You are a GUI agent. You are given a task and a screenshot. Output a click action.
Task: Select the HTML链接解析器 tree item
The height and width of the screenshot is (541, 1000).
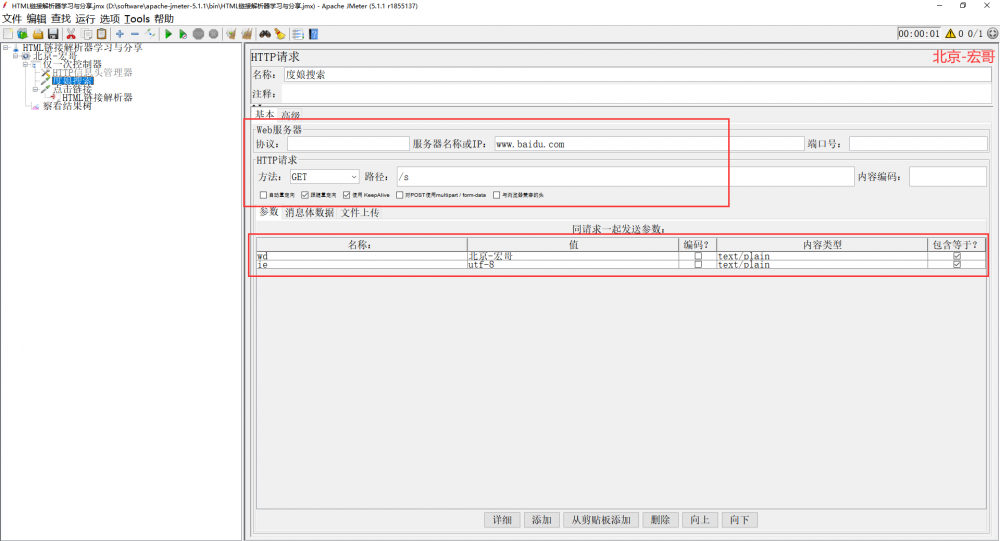(97, 98)
